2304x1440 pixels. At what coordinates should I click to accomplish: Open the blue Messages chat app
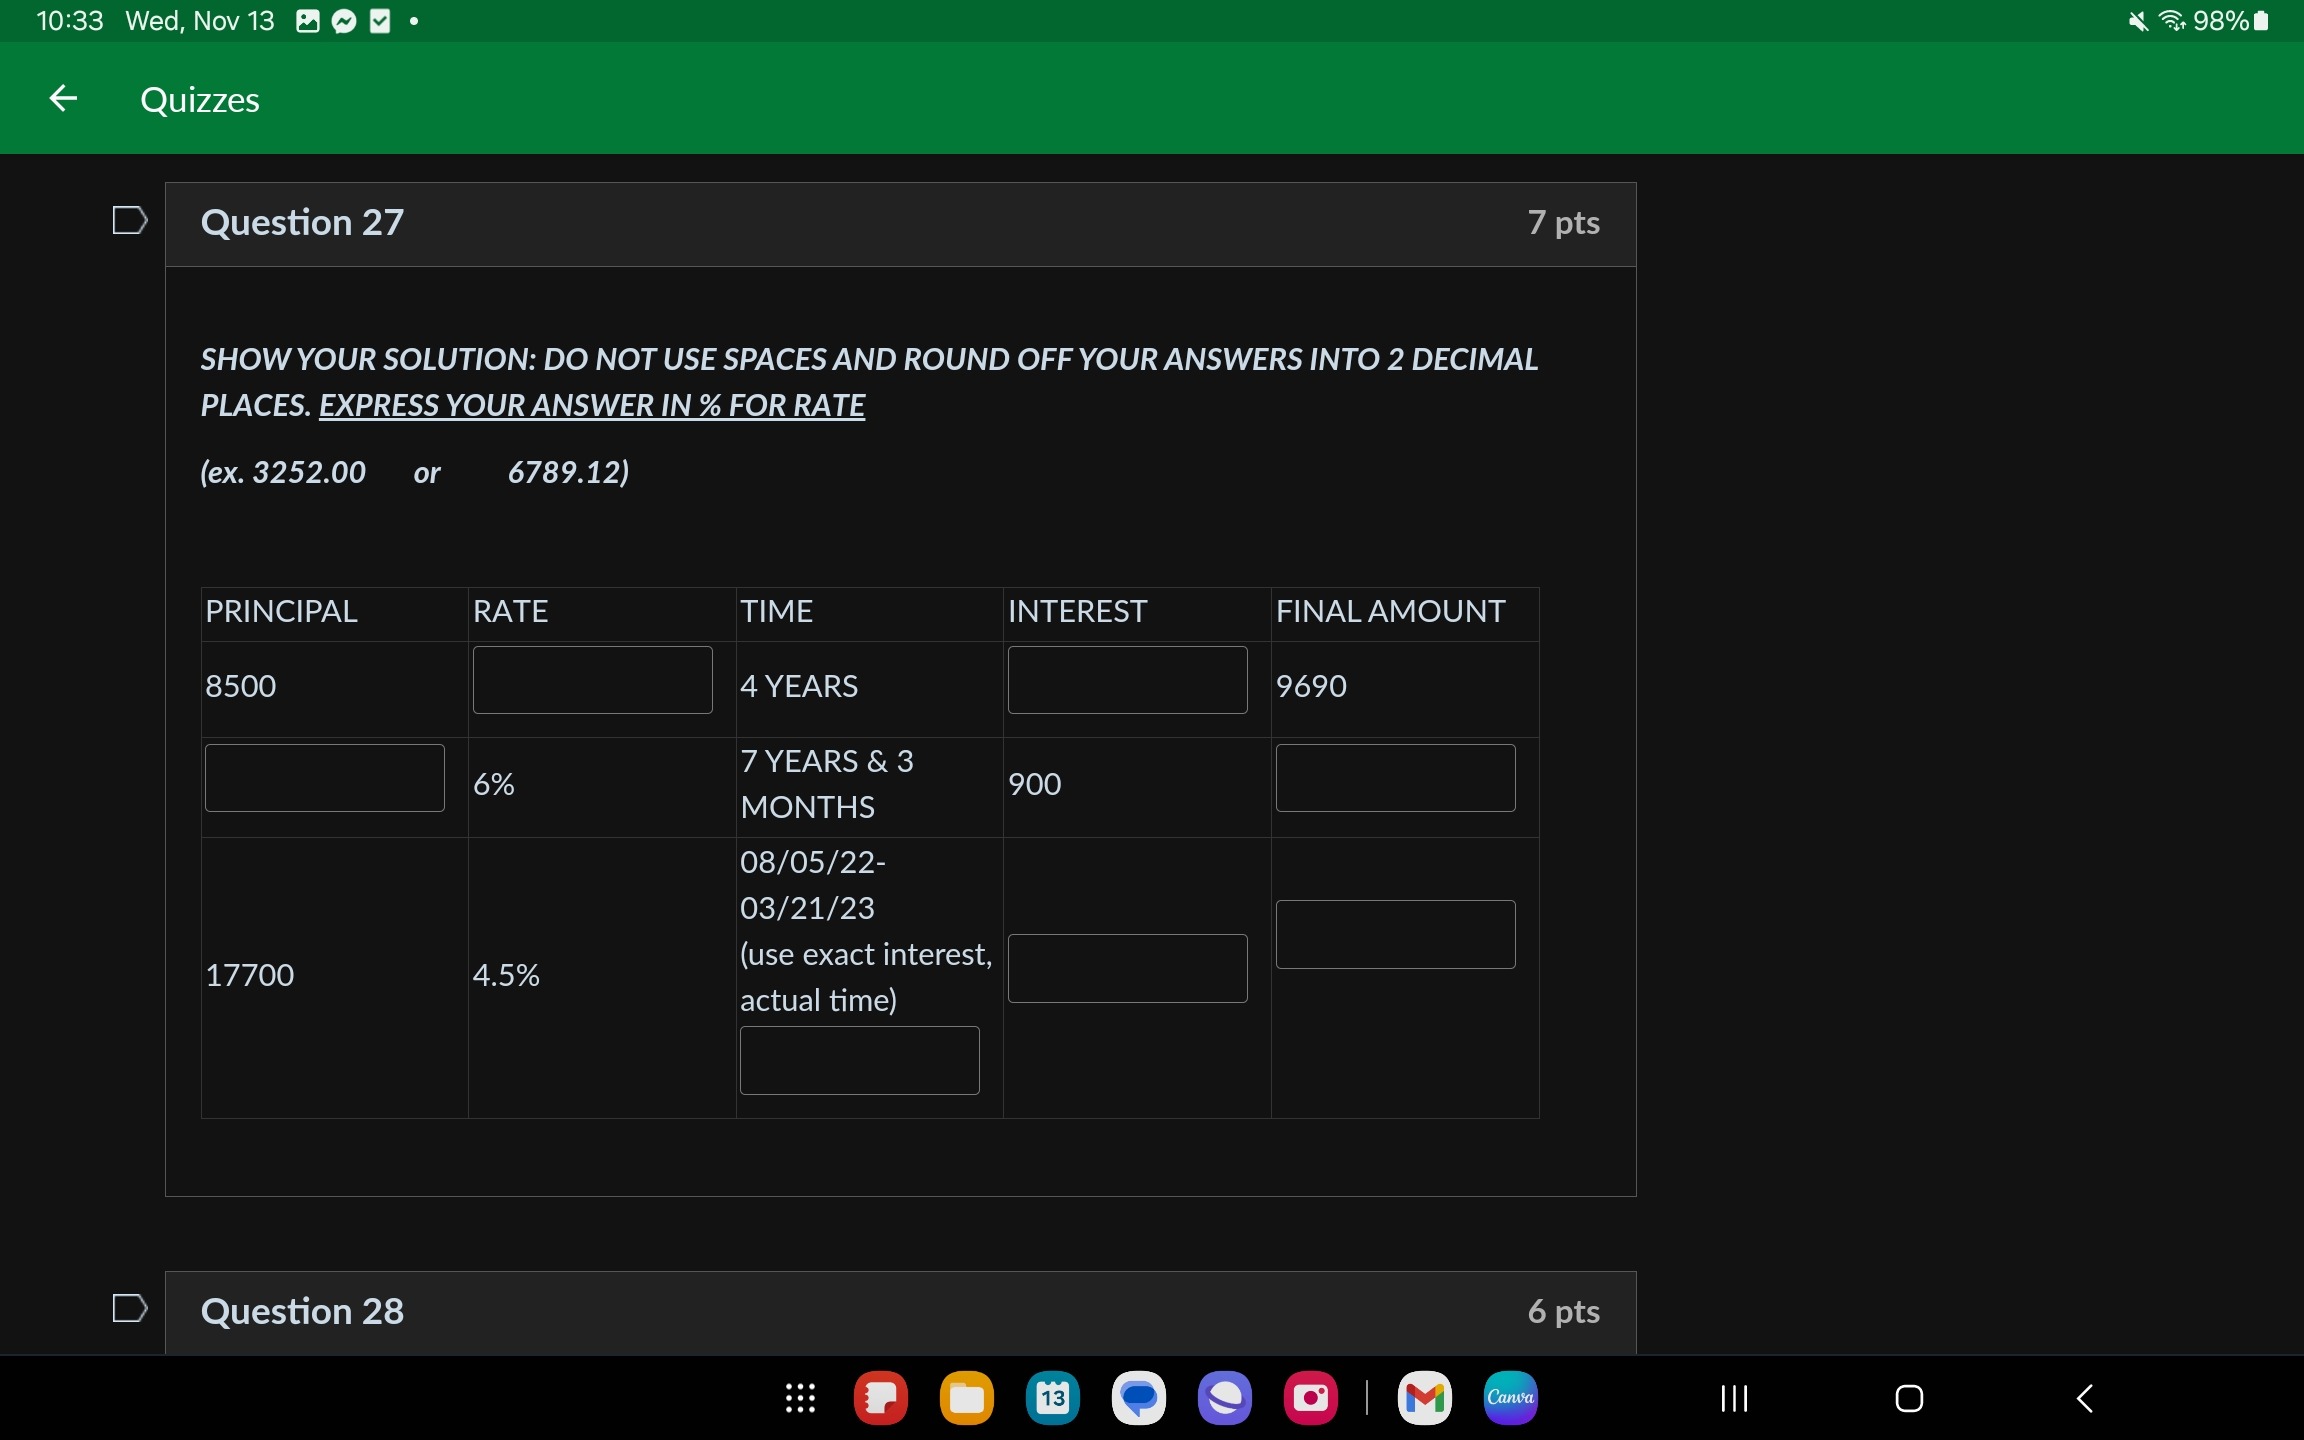[x=1138, y=1398]
